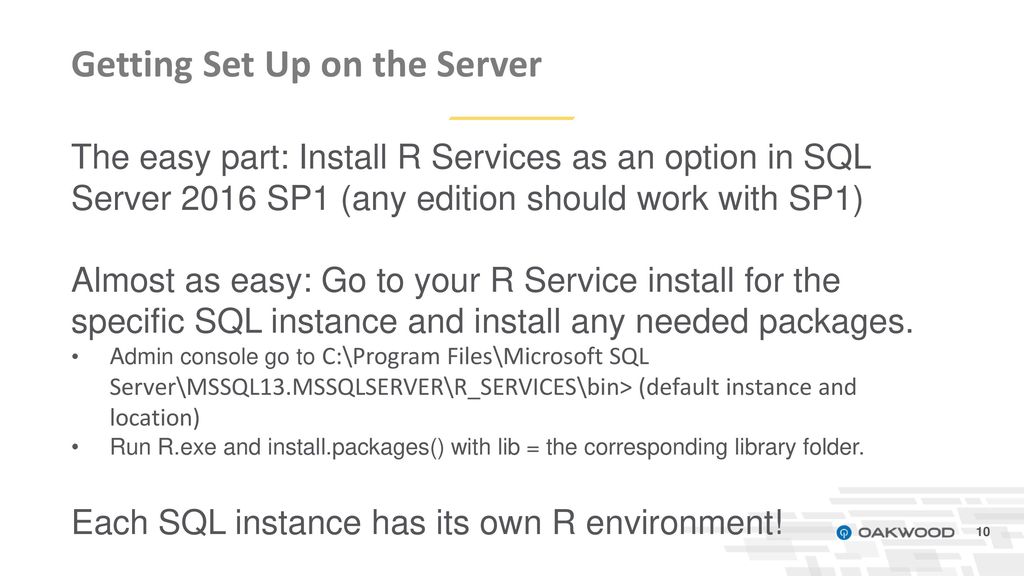Click the Oakwood logo icon
The width and height of the screenshot is (1024, 576).
[x=844, y=533]
